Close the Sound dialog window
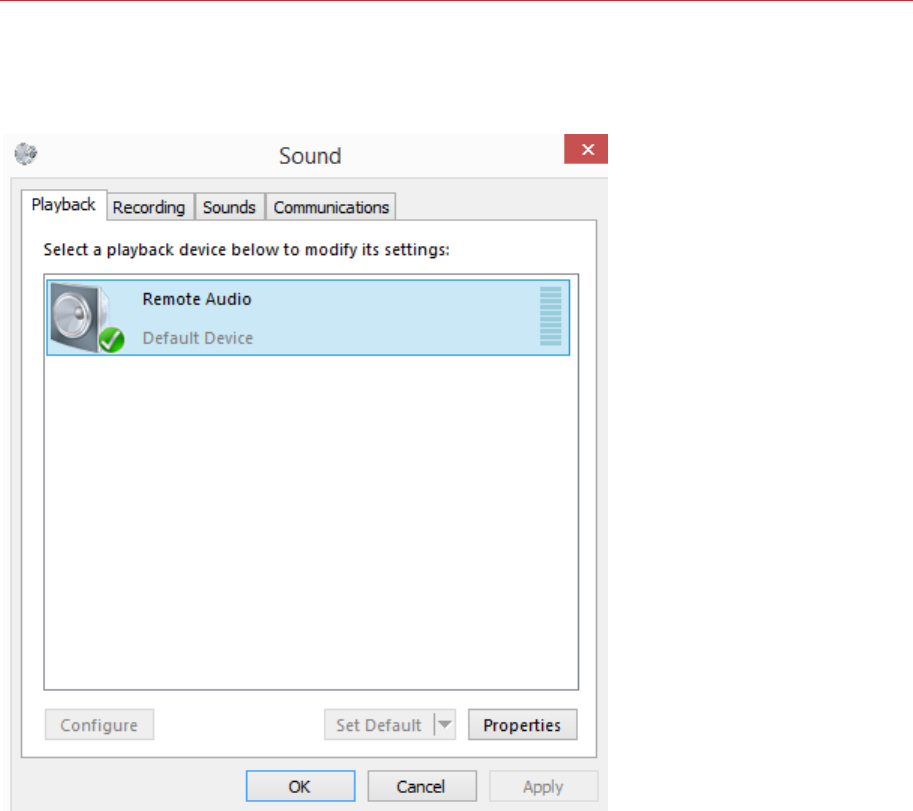 (586, 149)
